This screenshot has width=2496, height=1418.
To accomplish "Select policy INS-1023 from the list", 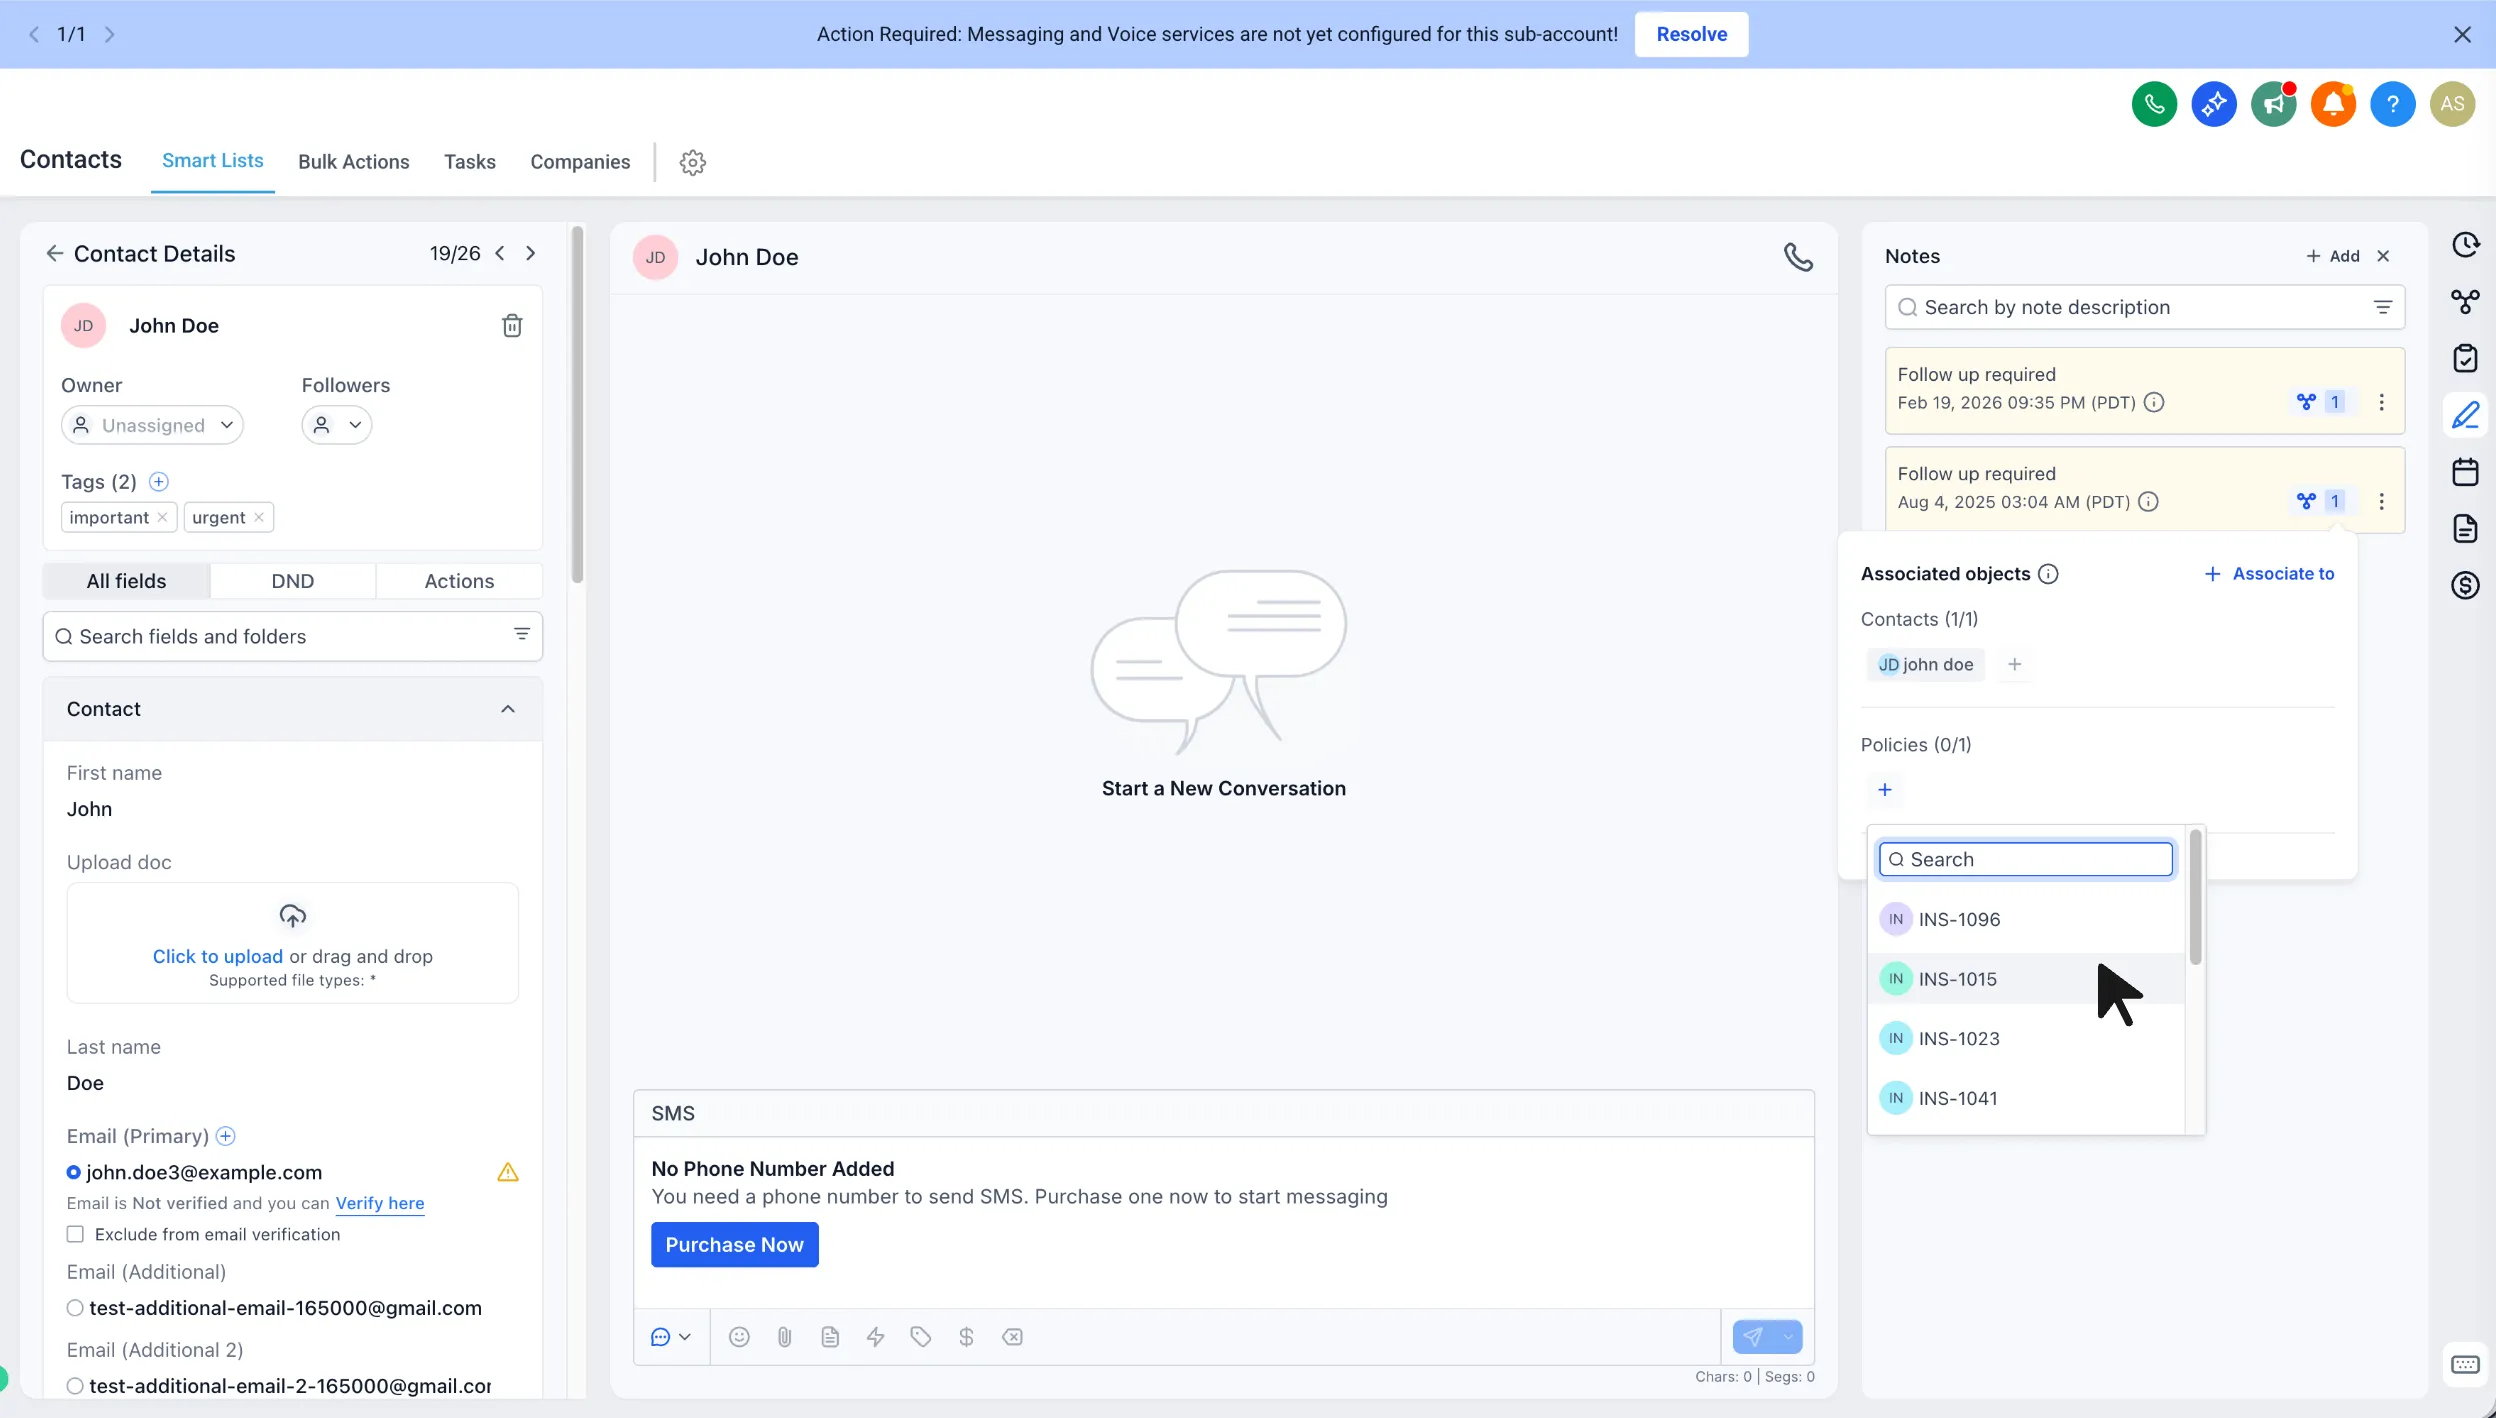I will pyautogui.click(x=1958, y=1039).
